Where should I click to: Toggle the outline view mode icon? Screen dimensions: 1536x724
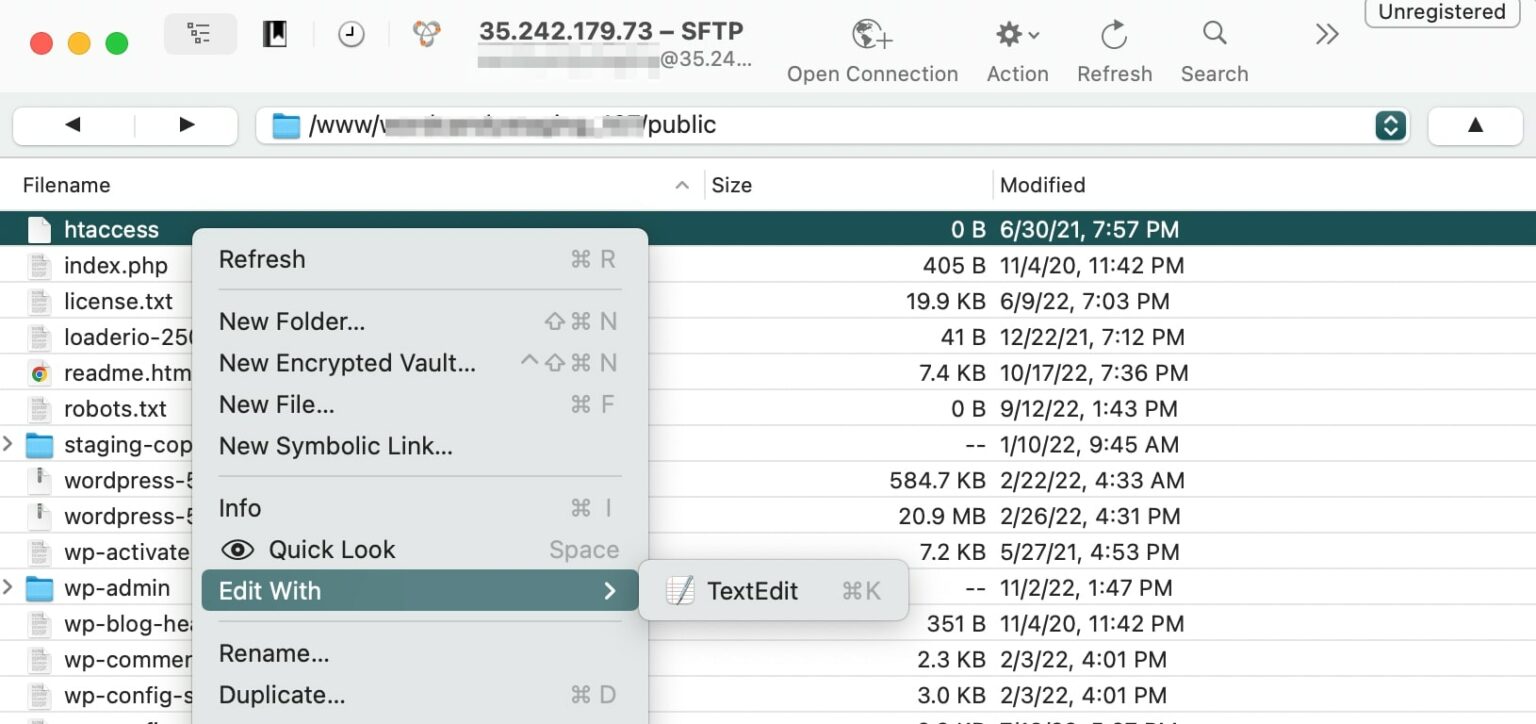click(200, 33)
